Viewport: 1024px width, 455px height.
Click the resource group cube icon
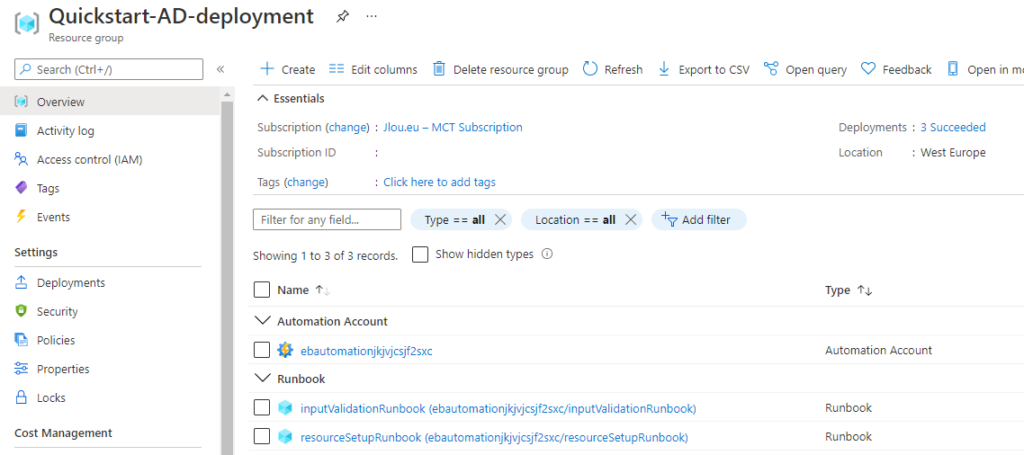27,24
